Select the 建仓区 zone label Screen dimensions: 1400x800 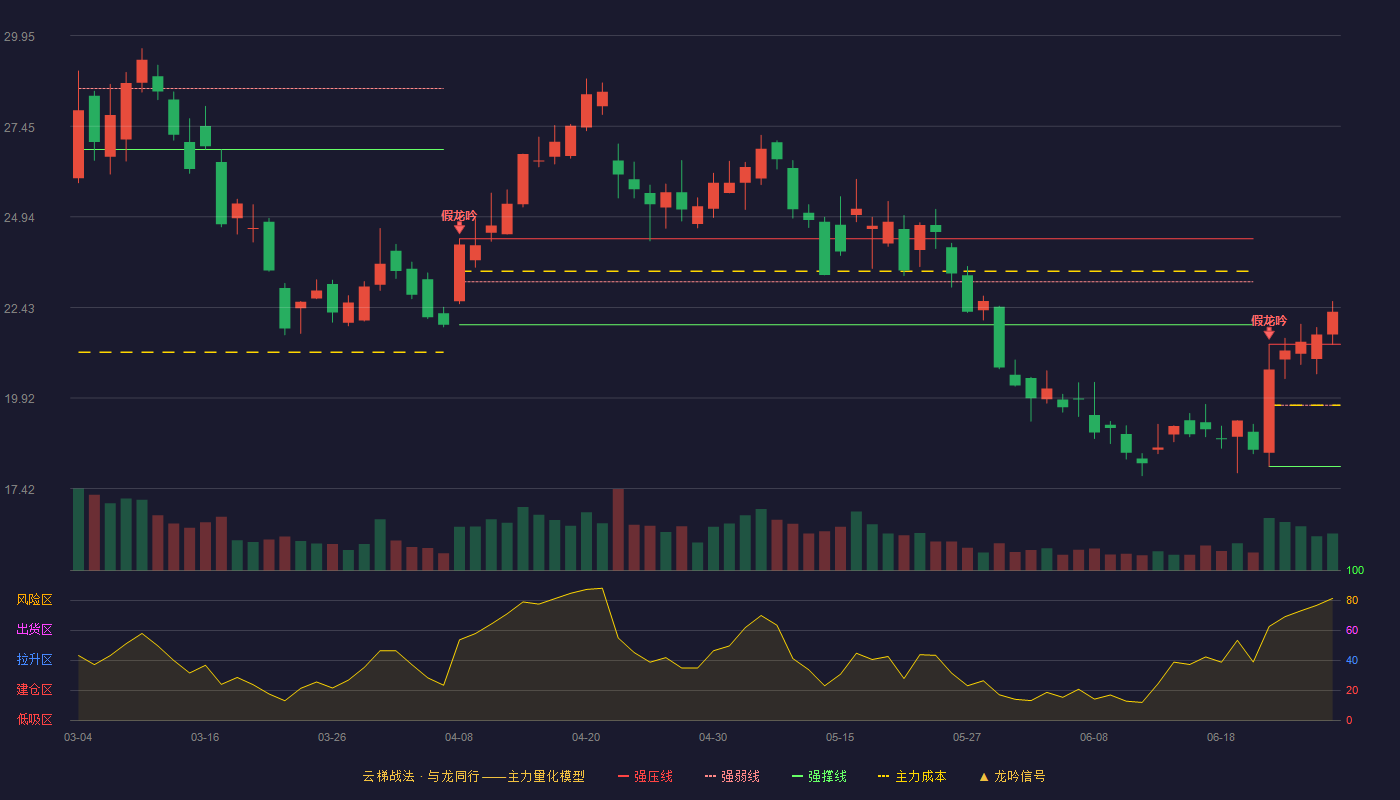34,690
